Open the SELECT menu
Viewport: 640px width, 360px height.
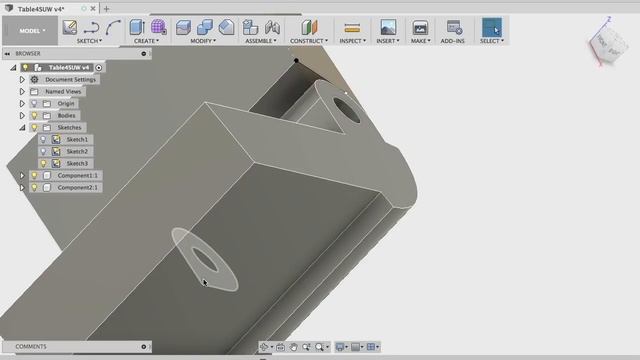point(491,41)
